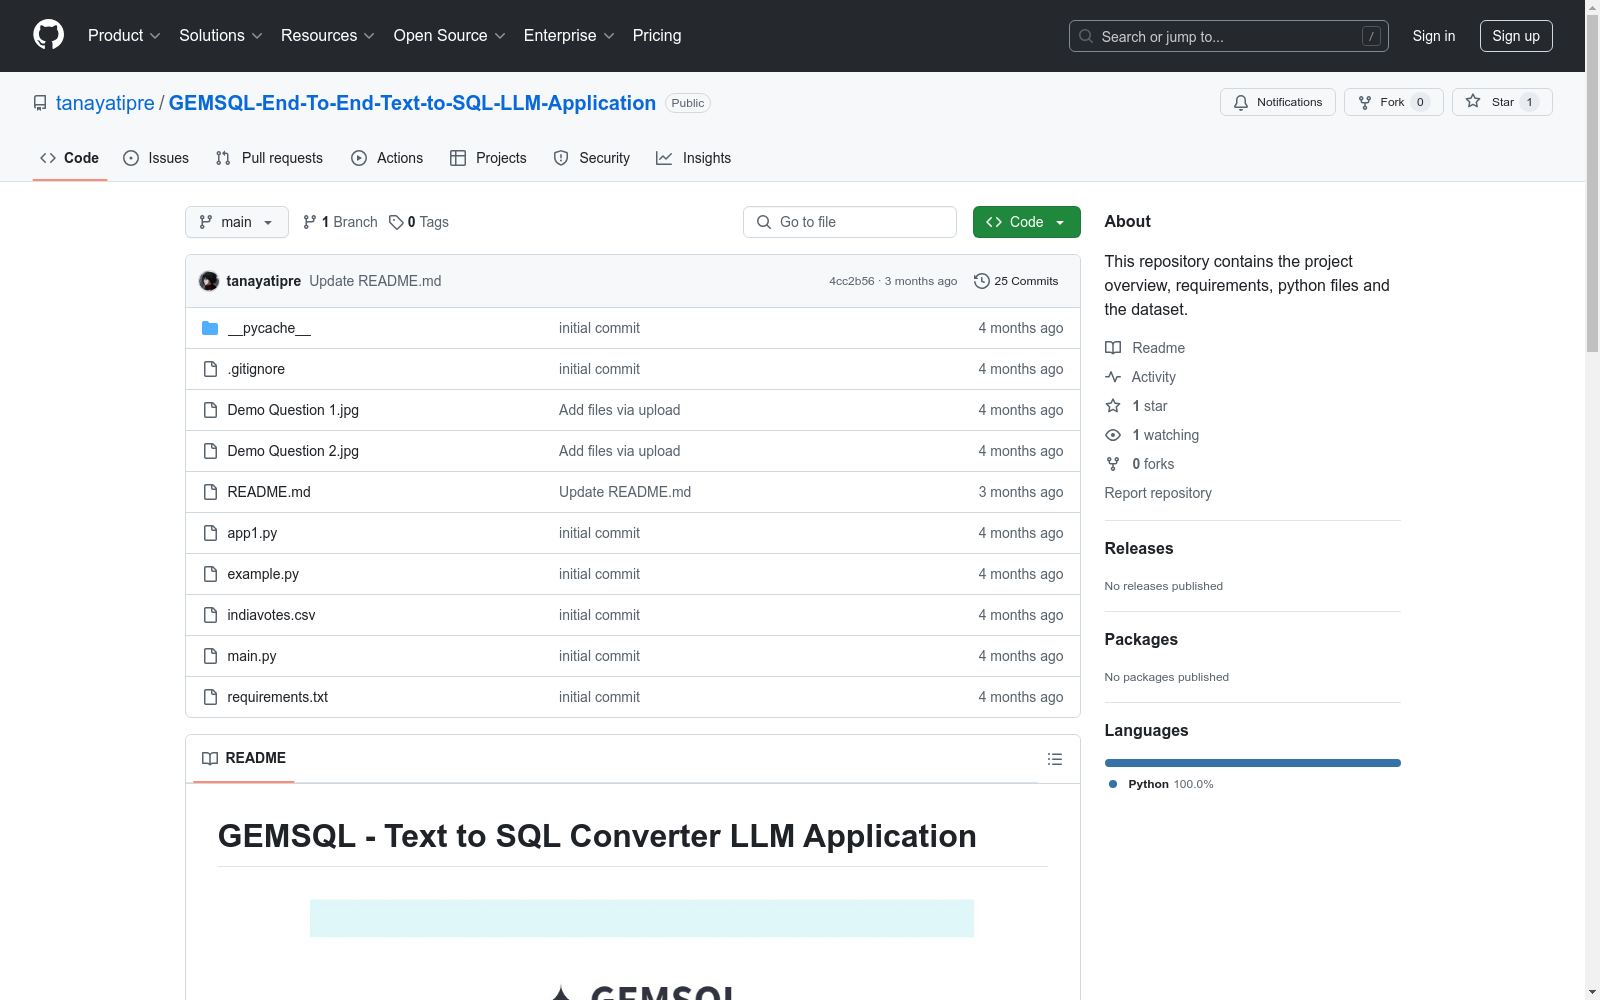Expand the Enterprise menu
Viewport: 1600px width, 1000px height.
[x=569, y=36]
